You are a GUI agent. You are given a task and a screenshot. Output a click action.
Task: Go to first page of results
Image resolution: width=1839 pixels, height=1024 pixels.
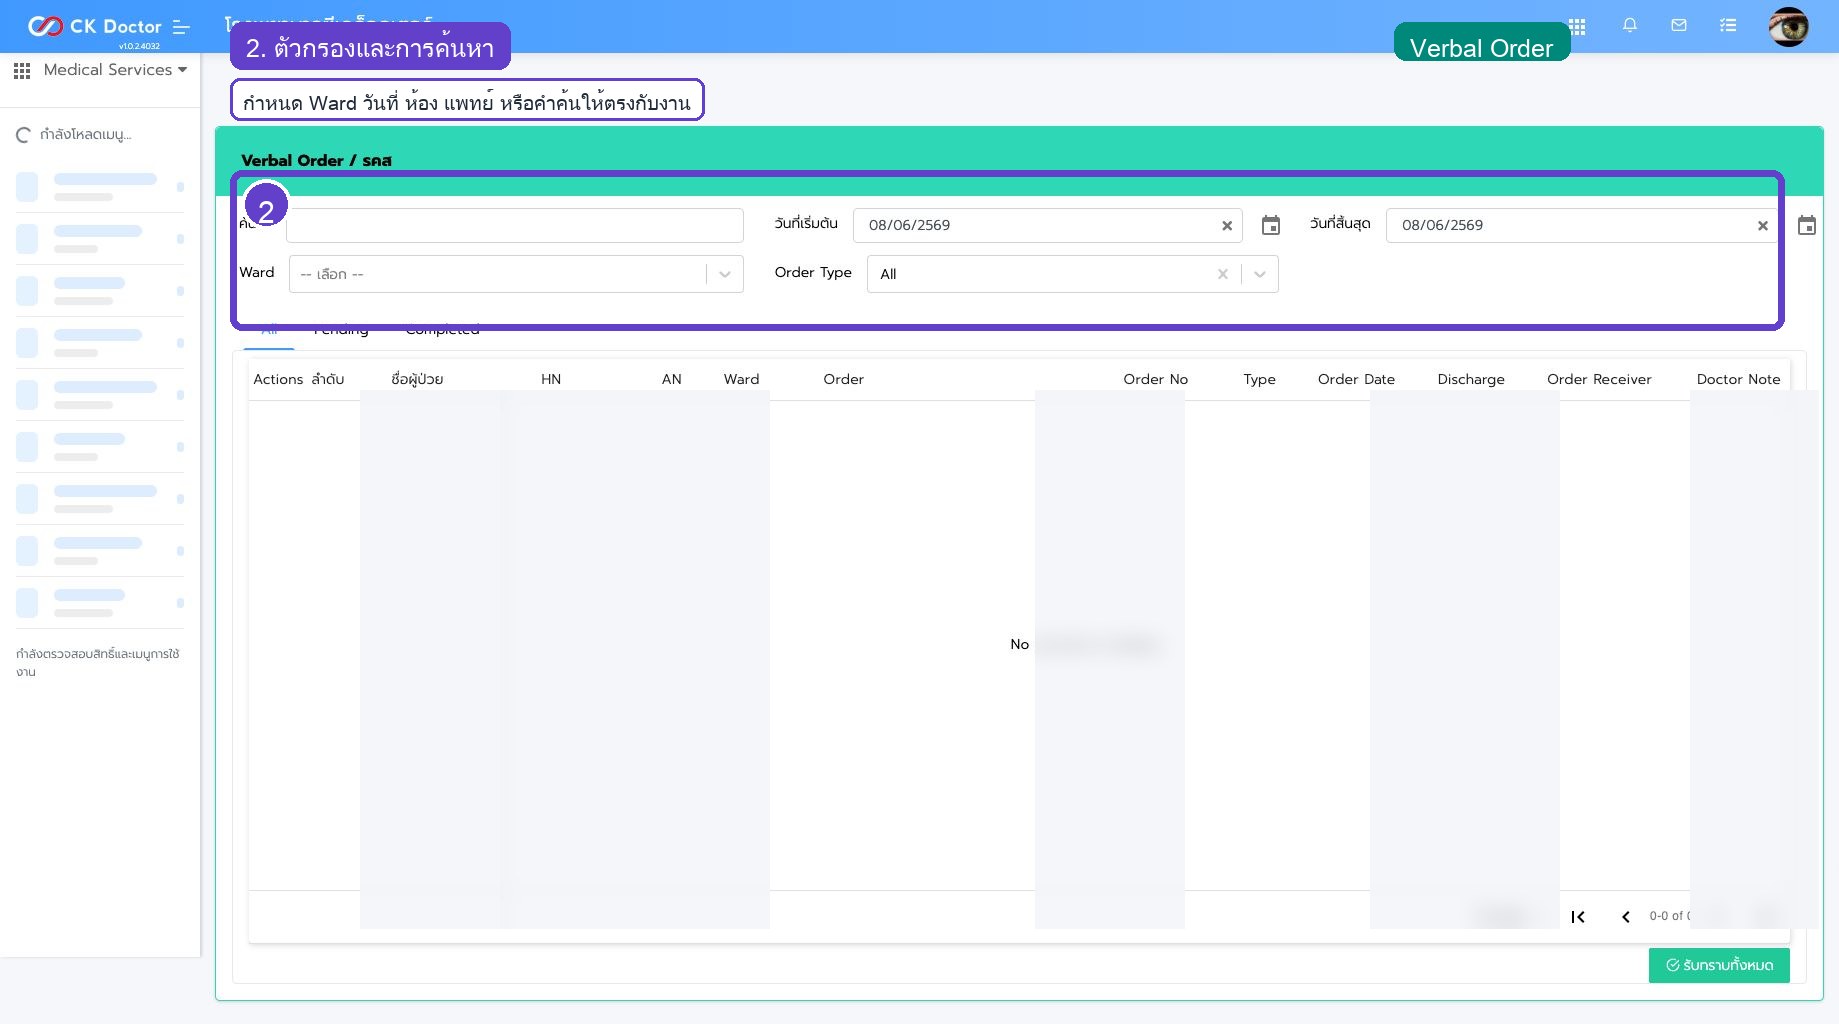[x=1578, y=917]
